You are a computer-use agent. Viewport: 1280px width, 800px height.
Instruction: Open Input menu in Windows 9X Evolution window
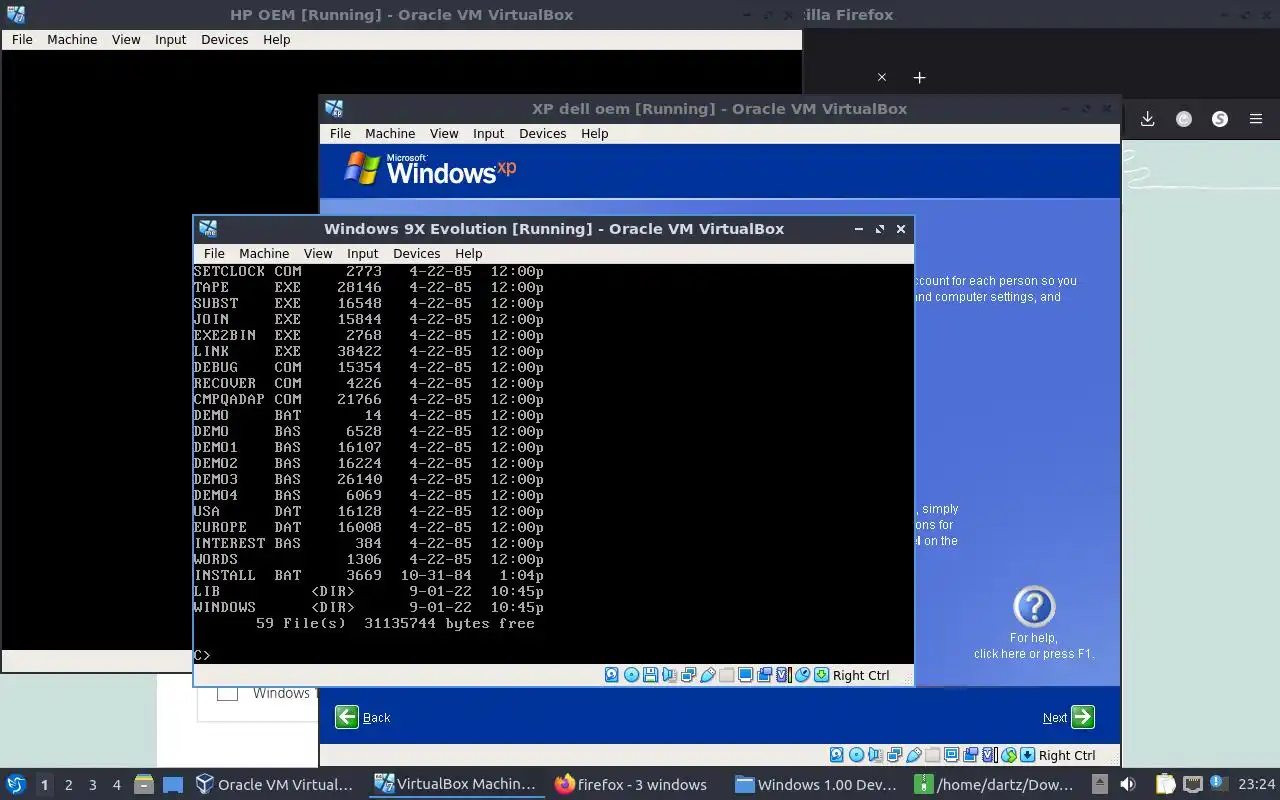362,253
